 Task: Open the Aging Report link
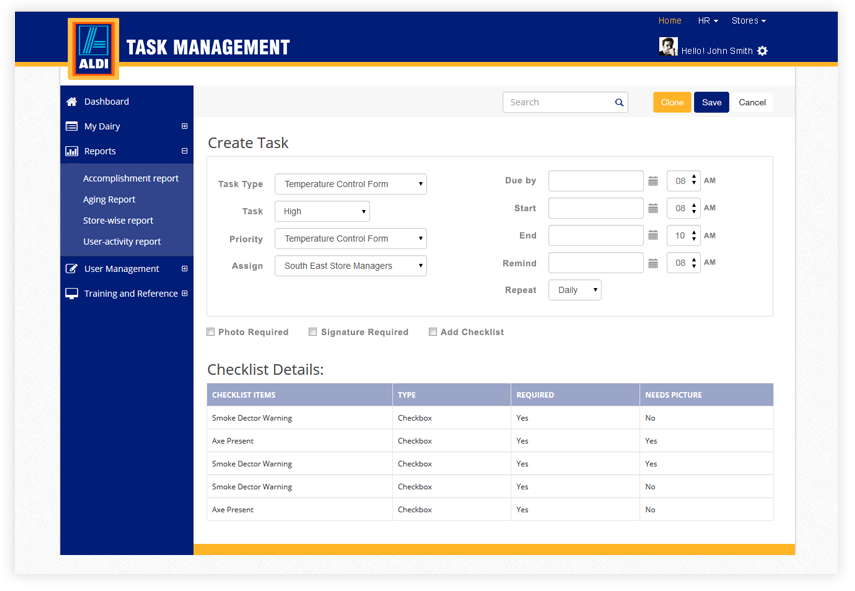click(x=109, y=200)
